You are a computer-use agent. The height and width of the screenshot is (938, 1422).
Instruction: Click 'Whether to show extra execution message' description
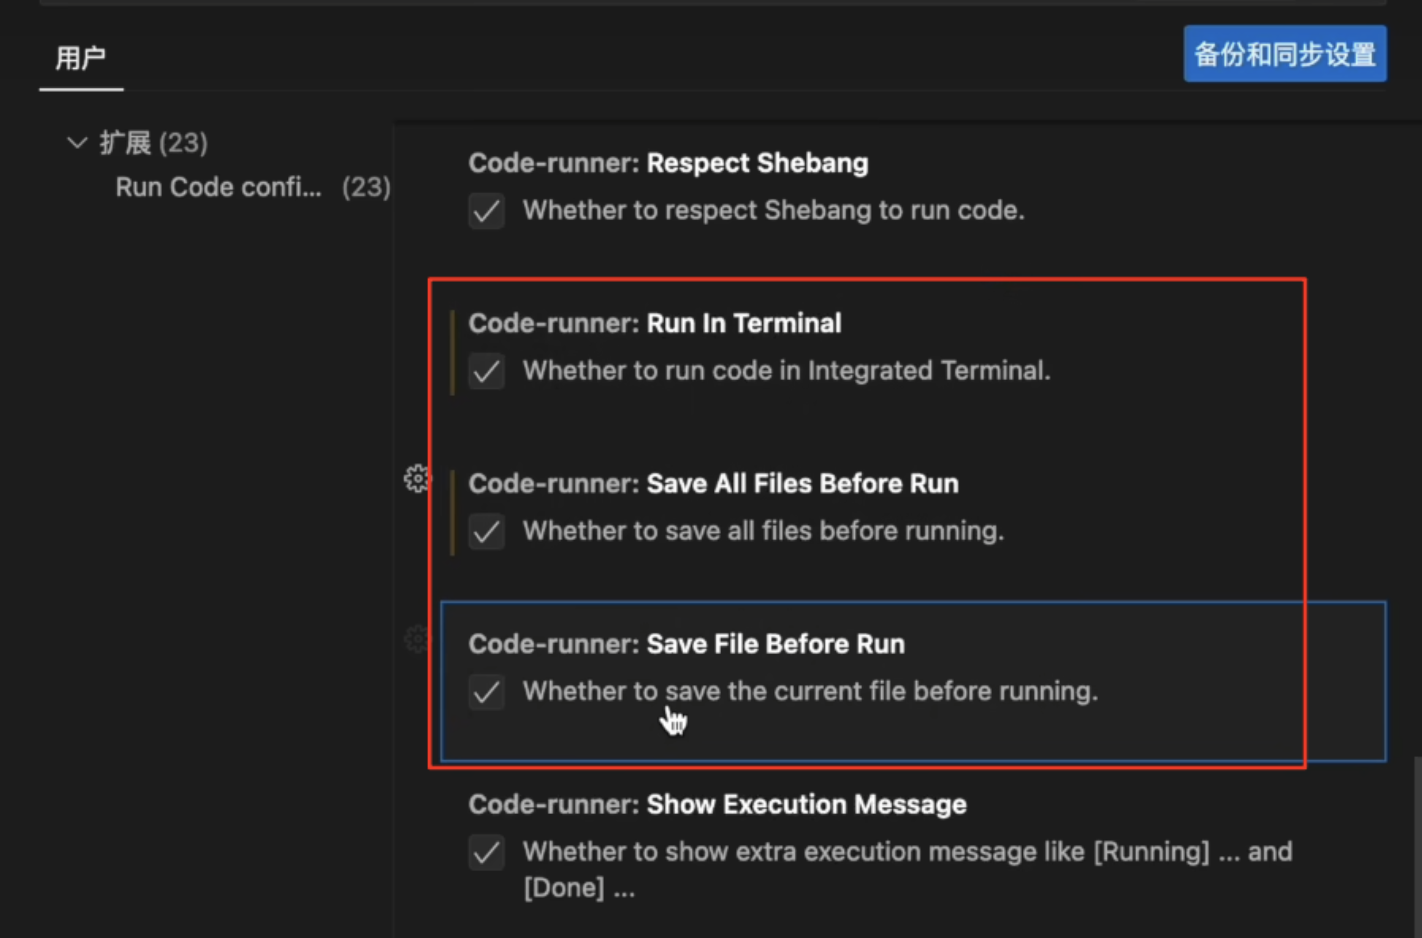point(908,869)
